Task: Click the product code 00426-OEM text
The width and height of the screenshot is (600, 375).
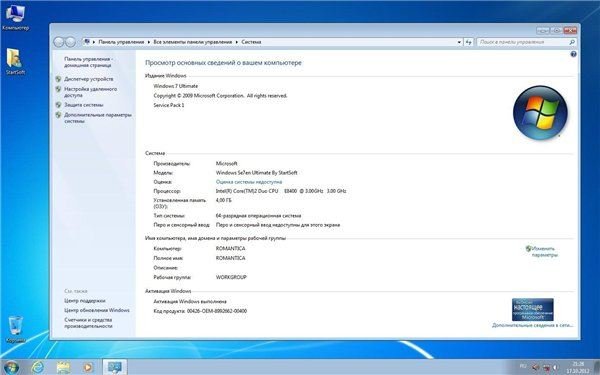Action: point(200,311)
